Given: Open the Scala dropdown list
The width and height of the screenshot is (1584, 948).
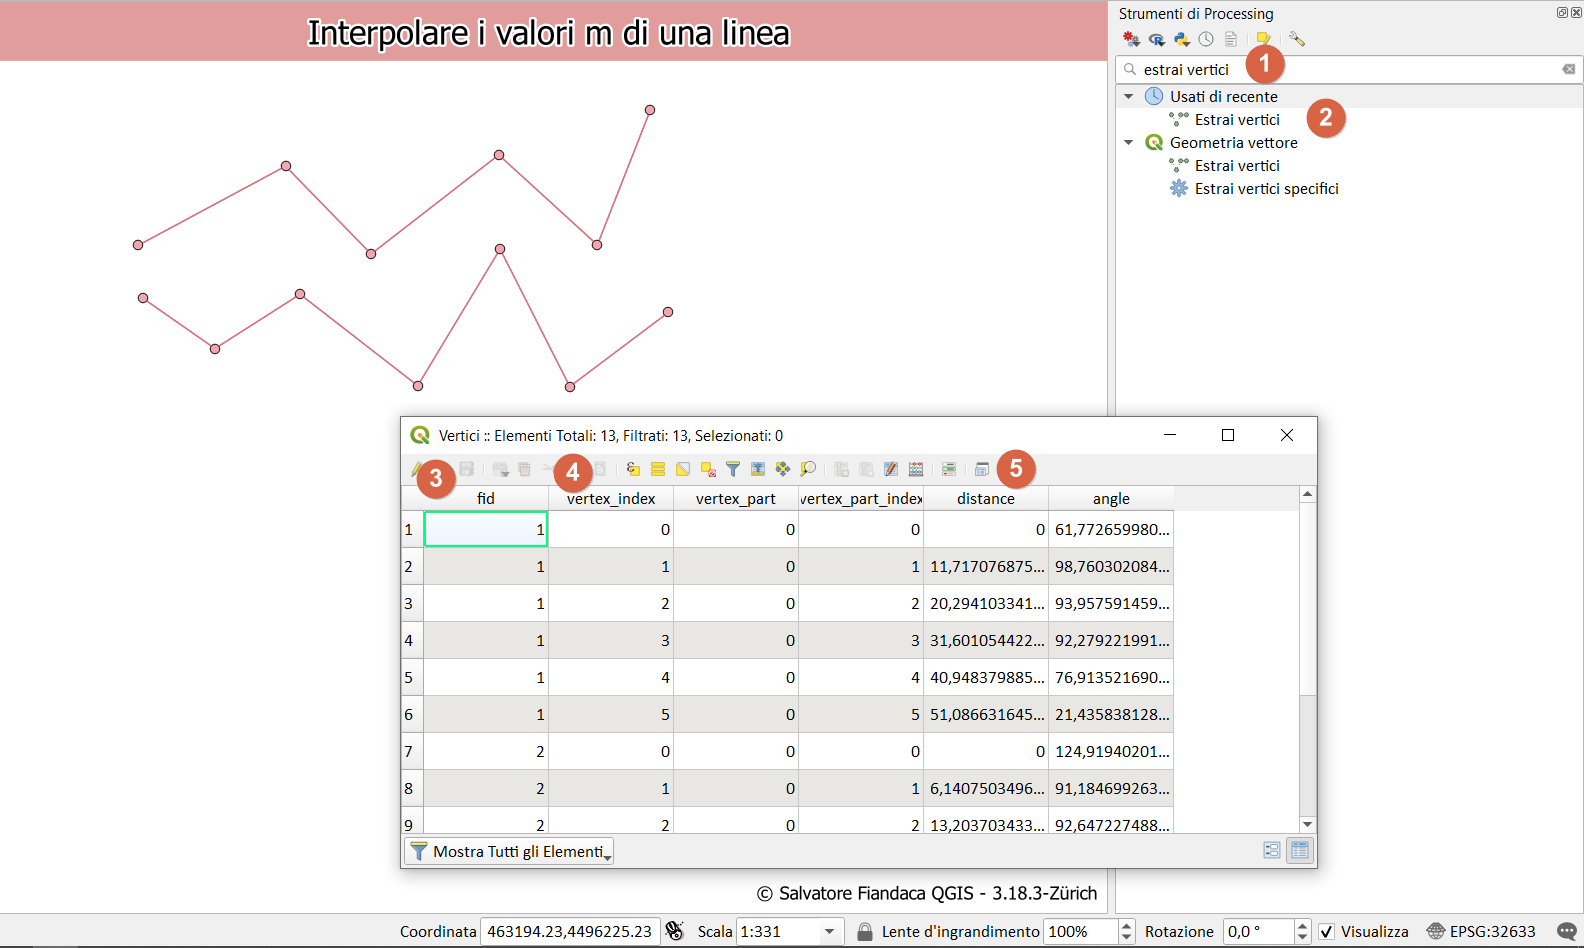Looking at the screenshot, I should (829, 932).
